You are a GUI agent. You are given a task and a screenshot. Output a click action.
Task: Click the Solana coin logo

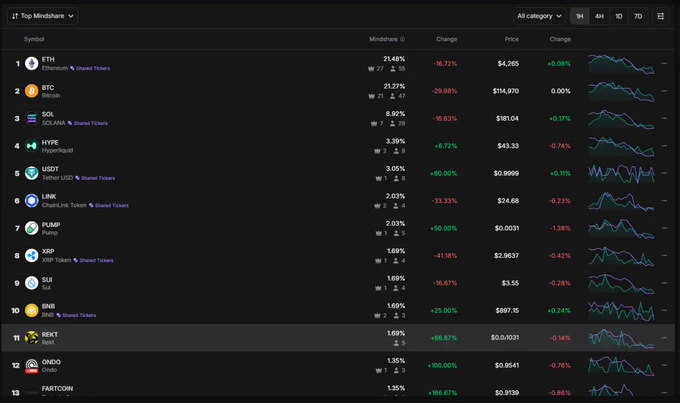[31, 118]
